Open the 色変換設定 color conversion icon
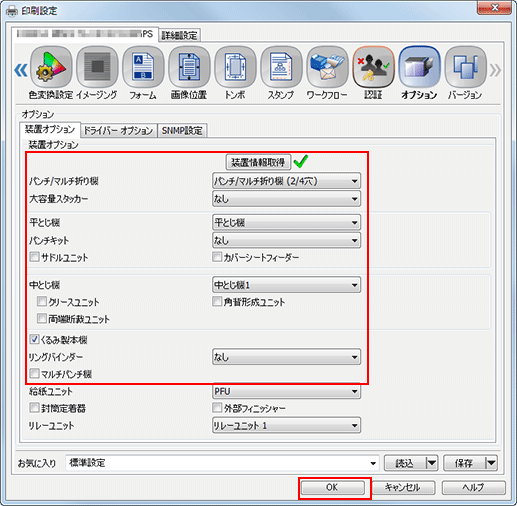The height and width of the screenshot is (506, 517). coord(51,67)
